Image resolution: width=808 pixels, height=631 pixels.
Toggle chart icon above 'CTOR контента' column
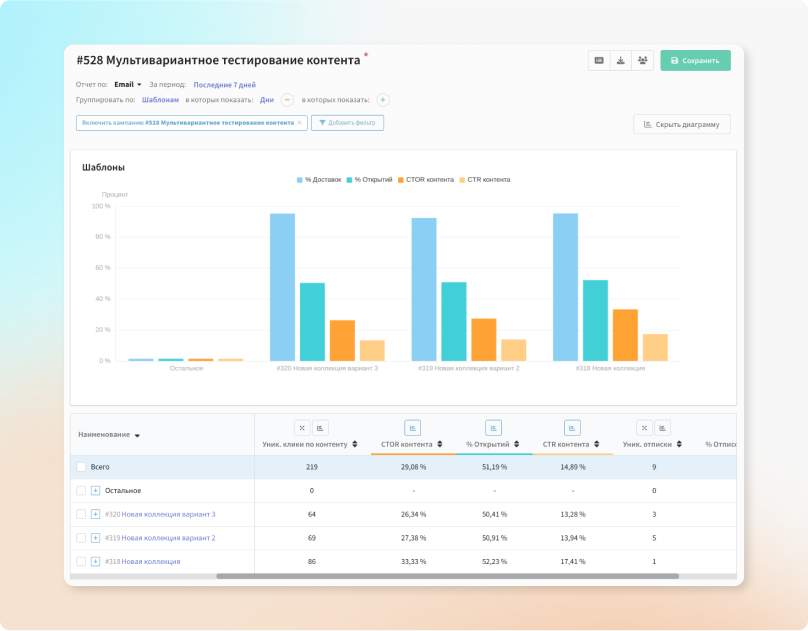click(x=413, y=427)
